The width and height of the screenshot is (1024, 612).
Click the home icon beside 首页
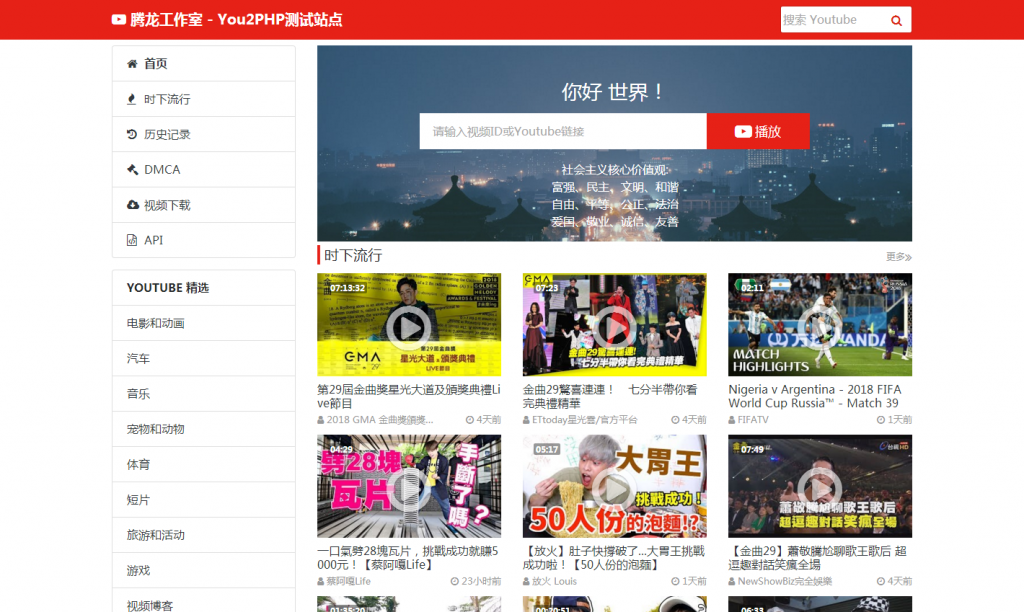click(x=131, y=63)
